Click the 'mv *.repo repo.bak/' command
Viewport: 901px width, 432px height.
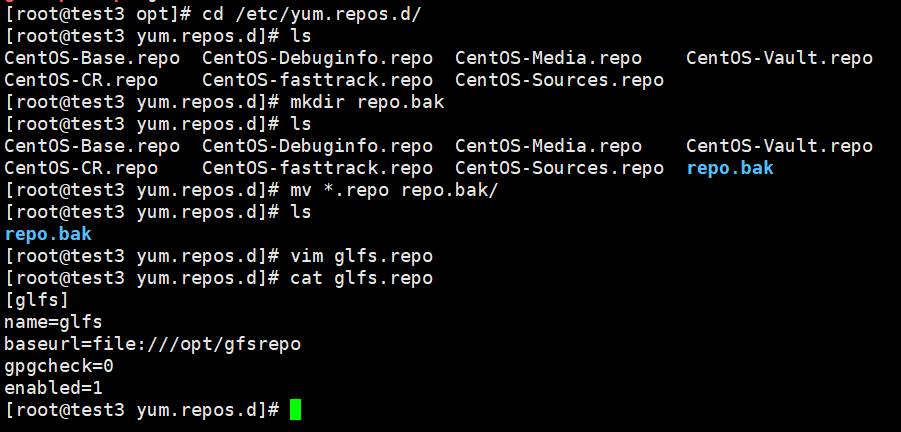pos(394,190)
